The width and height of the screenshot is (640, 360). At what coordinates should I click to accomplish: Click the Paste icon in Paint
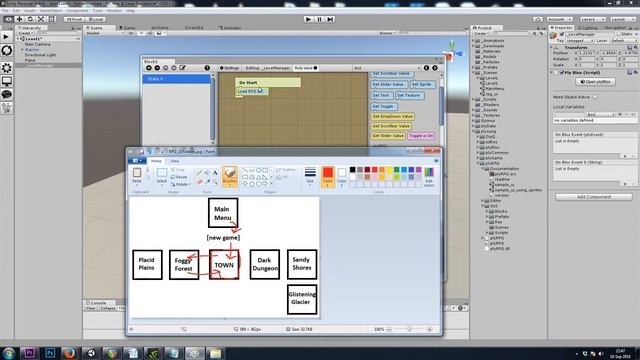[x=137, y=173]
